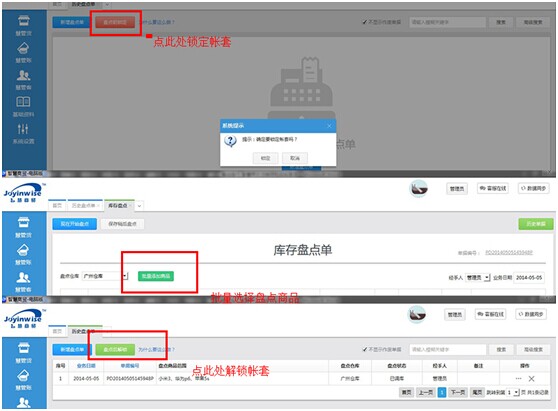This screenshot has width=558, height=411.
Task: Open 历史单据 green button
Action: click(x=536, y=224)
